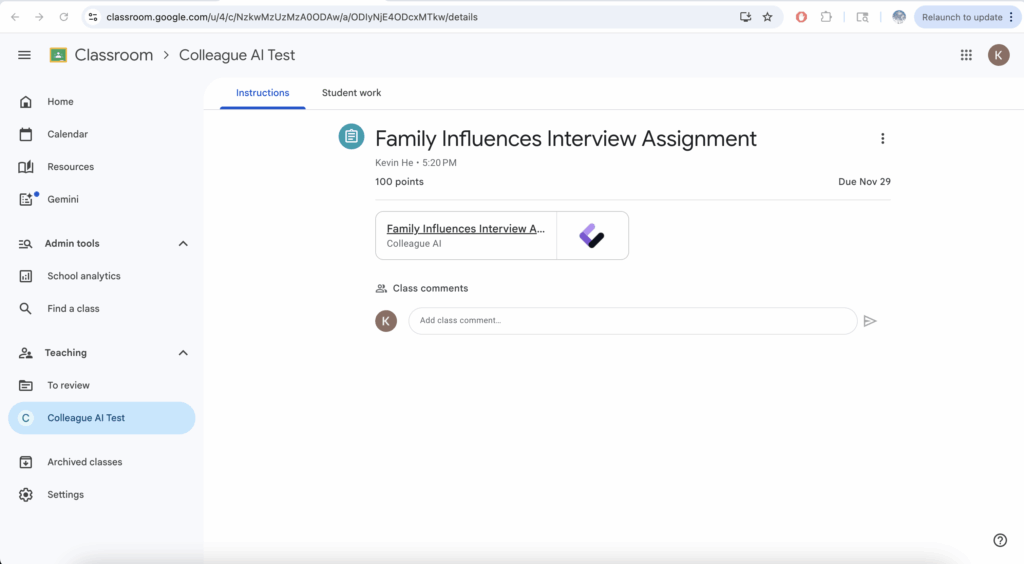The height and width of the screenshot is (564, 1024).
Task: Open Chrome three-dot menu next to Relaunch
Action: coord(1011,17)
